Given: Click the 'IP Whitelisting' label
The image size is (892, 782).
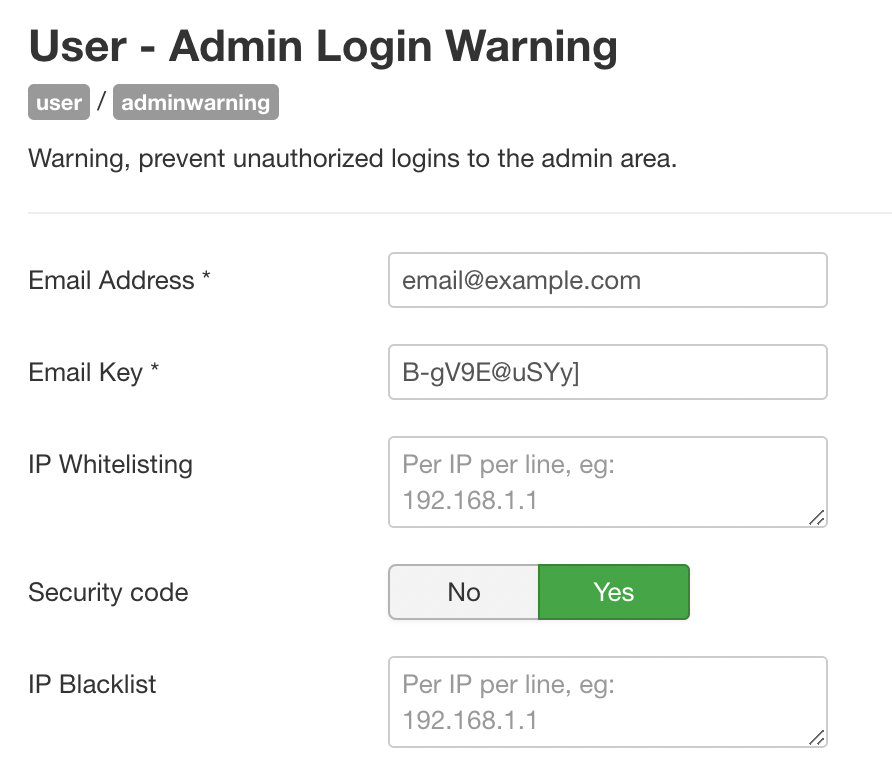Looking at the screenshot, I should coord(110,465).
